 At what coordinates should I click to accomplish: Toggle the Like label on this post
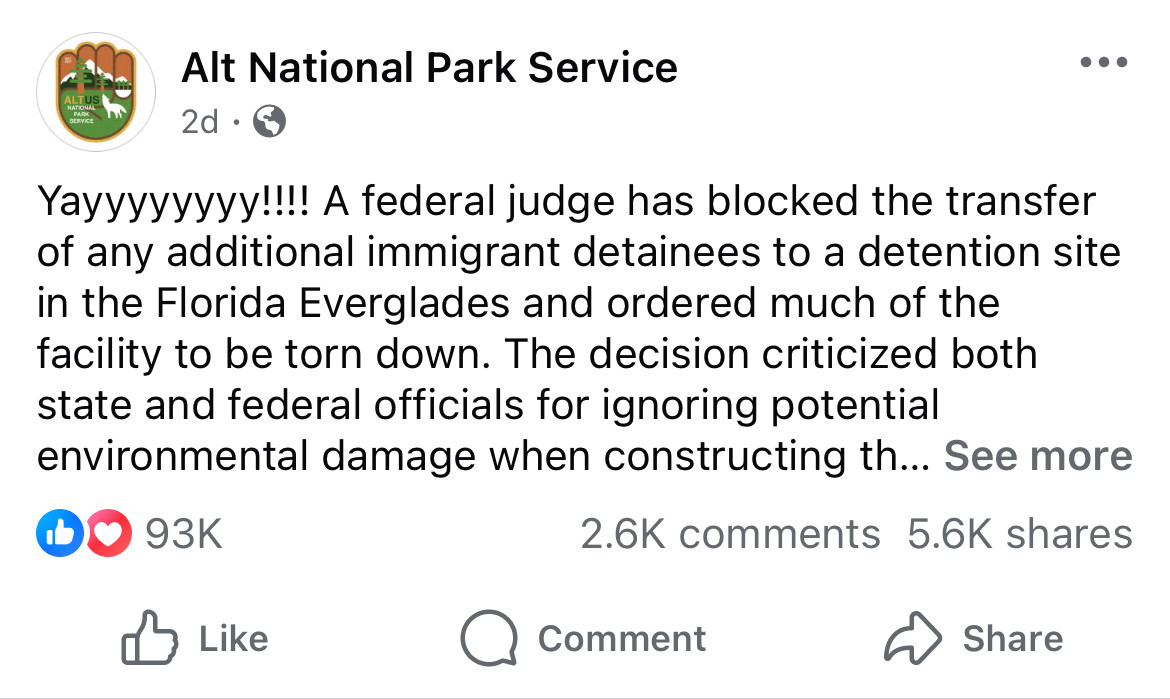(x=234, y=639)
